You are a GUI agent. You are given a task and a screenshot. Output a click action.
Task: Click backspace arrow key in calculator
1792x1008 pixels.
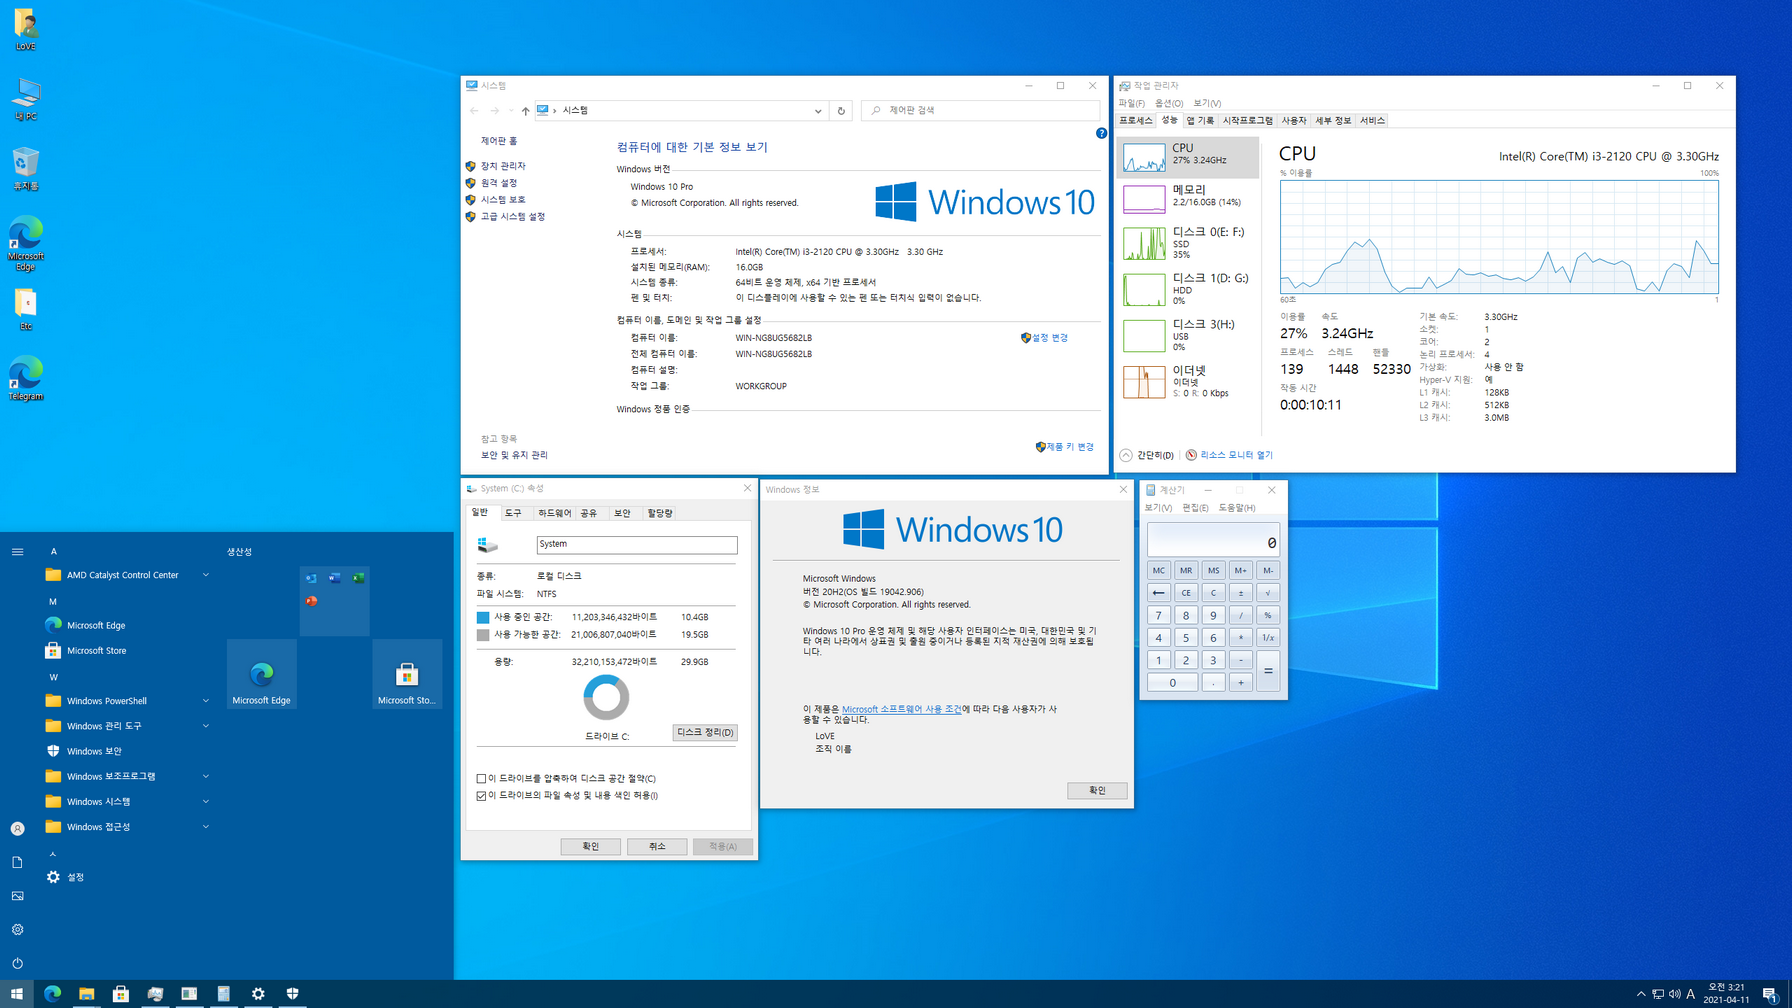click(x=1158, y=593)
